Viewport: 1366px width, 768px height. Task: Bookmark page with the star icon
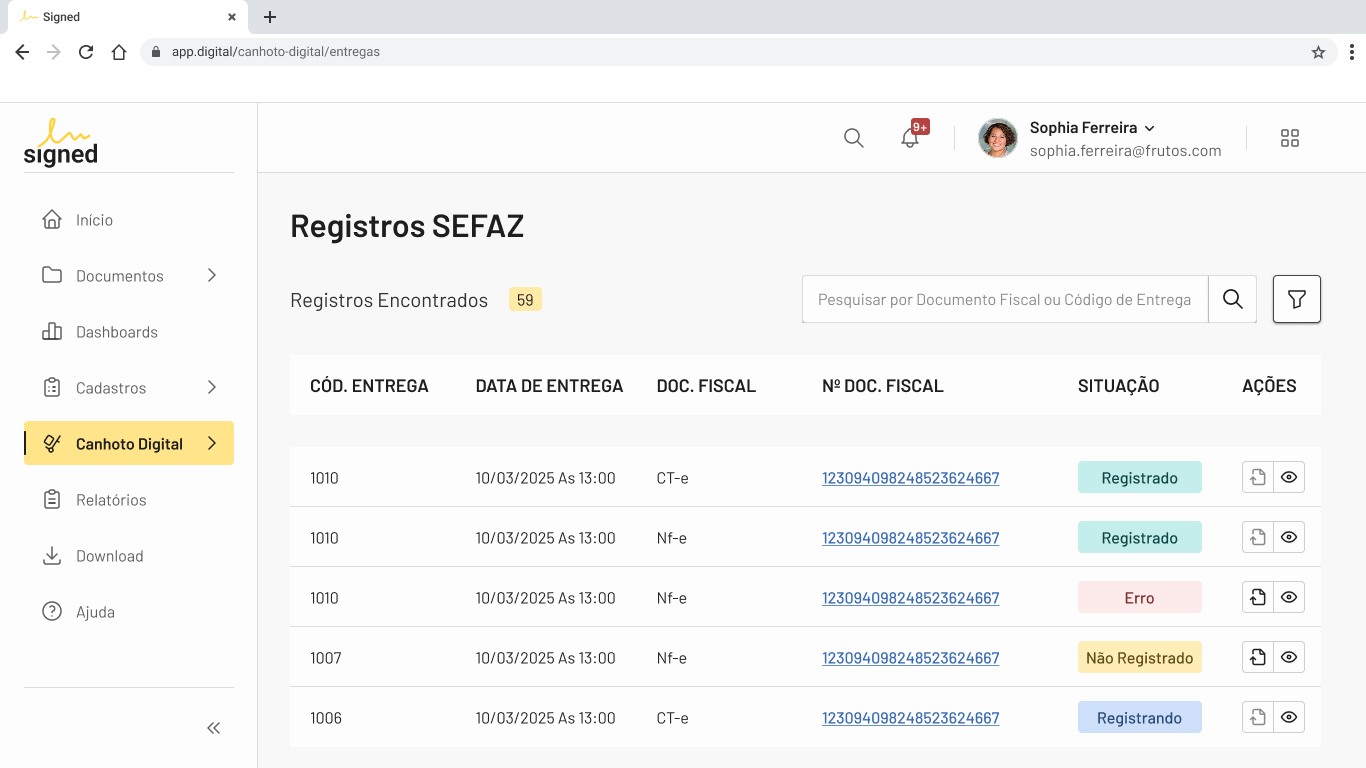pos(1318,52)
